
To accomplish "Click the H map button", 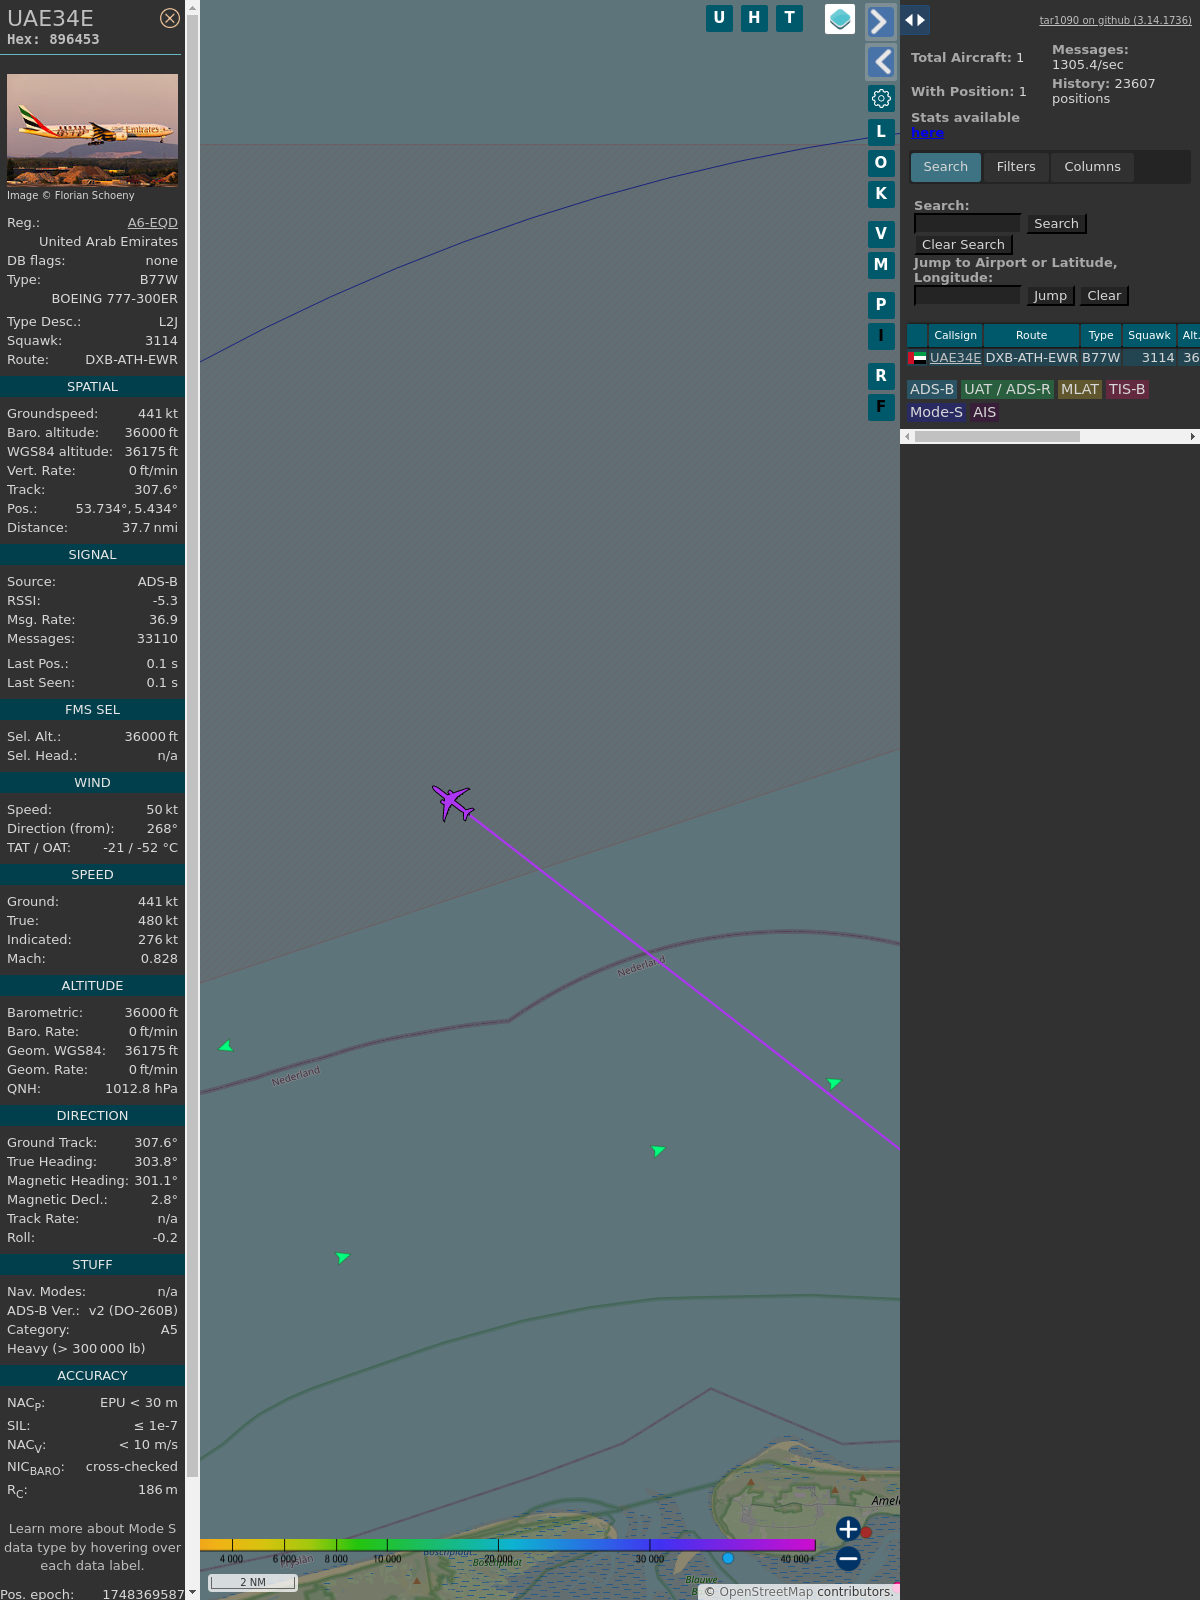I will 754,18.
